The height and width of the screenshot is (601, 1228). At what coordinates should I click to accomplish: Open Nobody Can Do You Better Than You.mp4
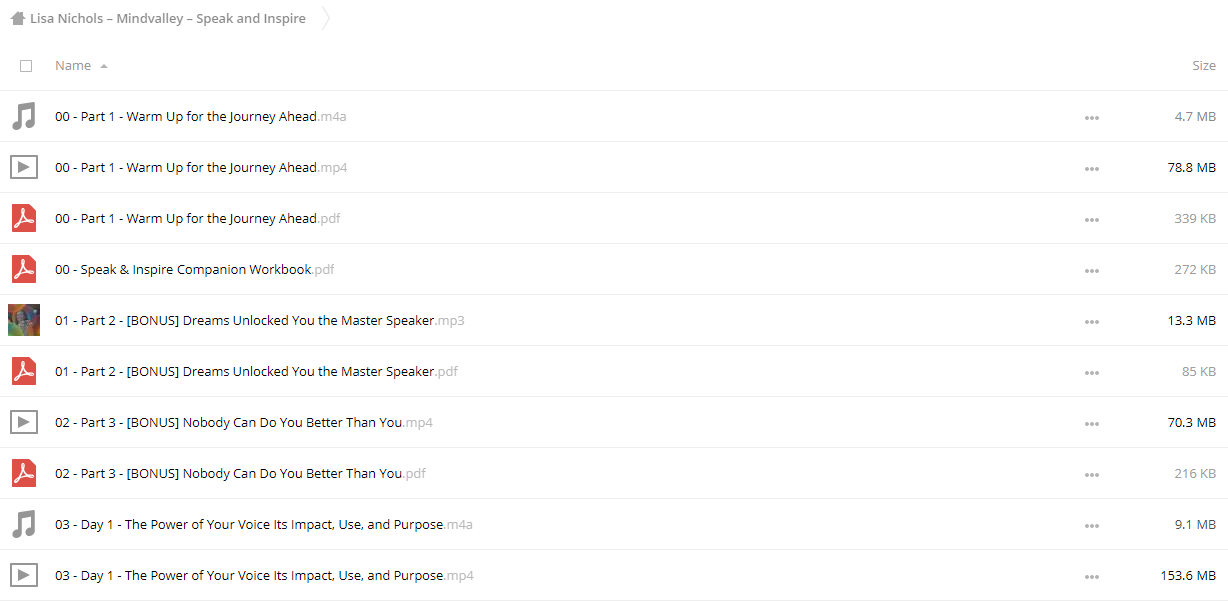(244, 423)
